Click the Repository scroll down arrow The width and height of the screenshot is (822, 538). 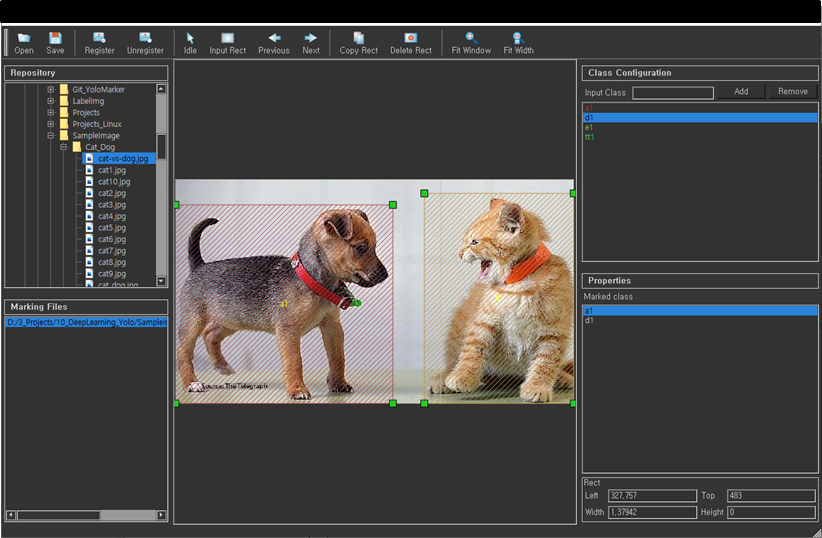161,281
